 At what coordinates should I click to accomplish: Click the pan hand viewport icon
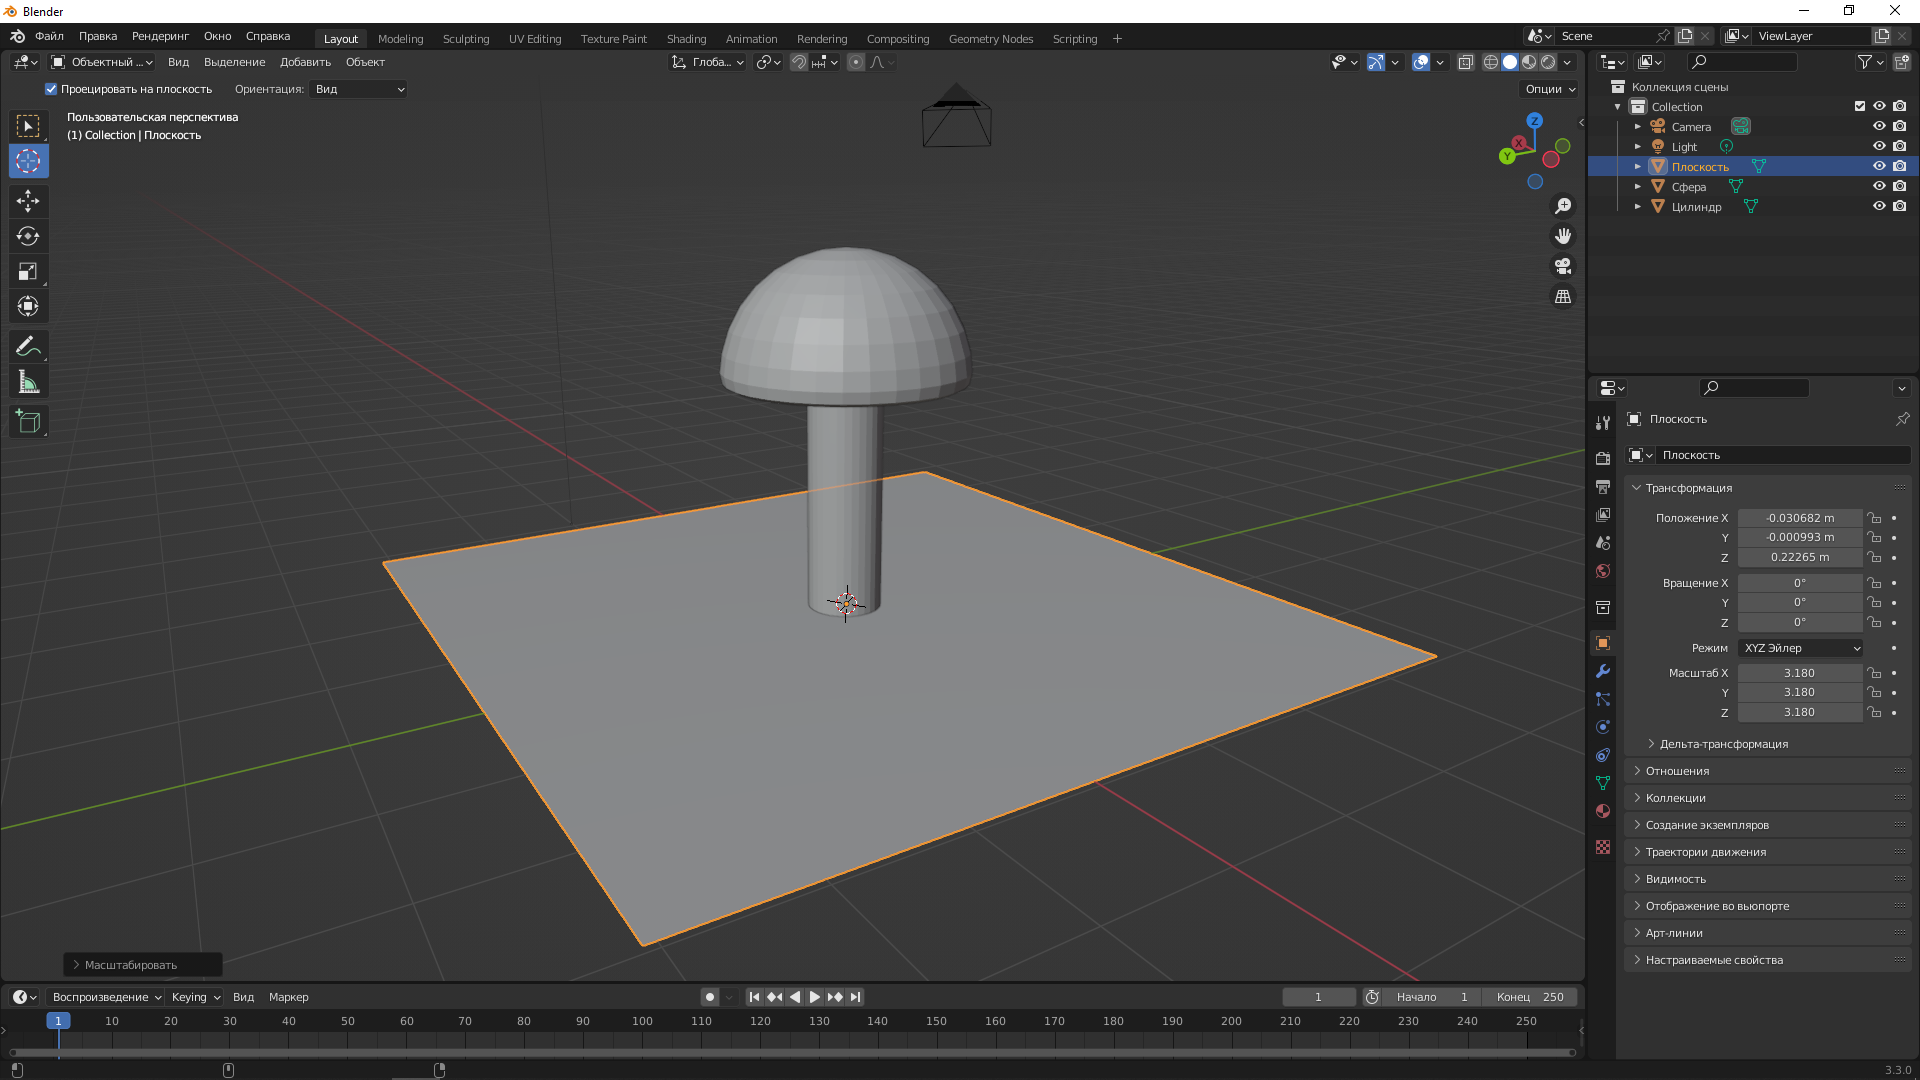(1563, 236)
